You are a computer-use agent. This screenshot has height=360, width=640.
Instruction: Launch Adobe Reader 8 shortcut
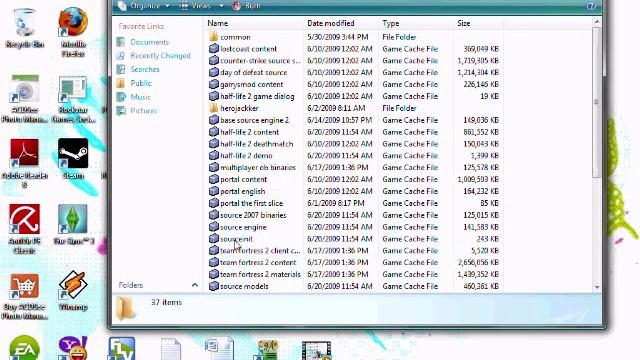(x=24, y=162)
